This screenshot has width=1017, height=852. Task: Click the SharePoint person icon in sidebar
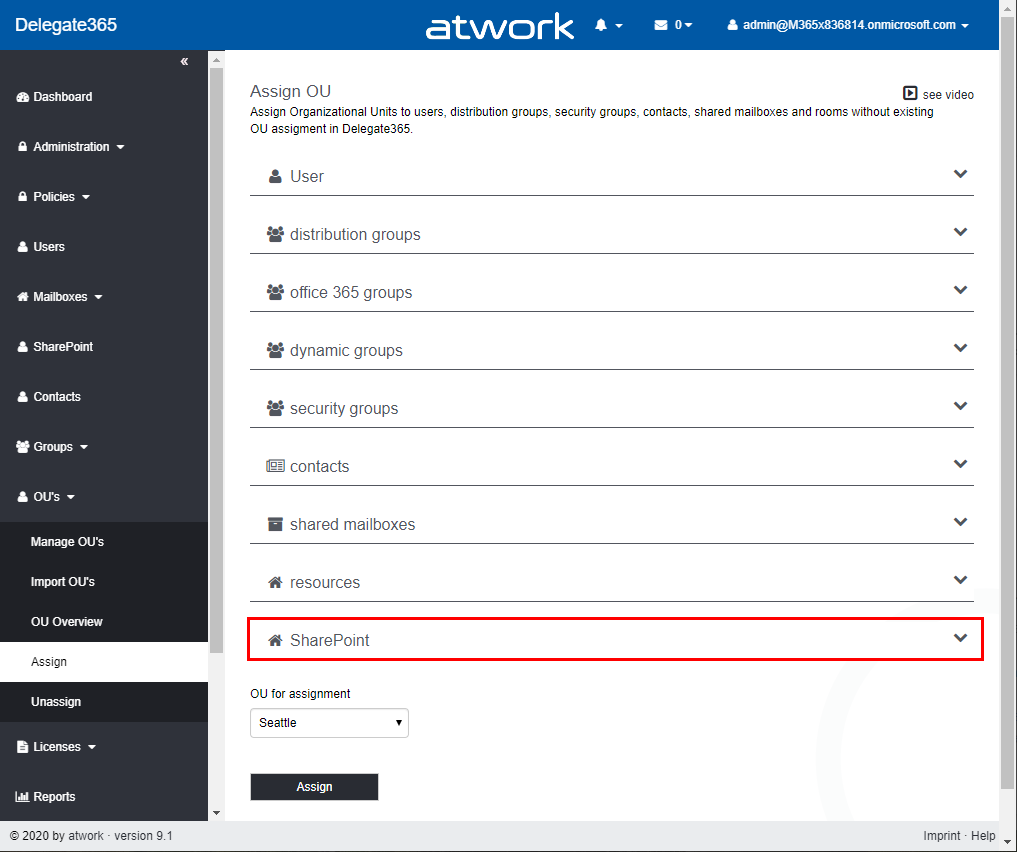tap(23, 346)
